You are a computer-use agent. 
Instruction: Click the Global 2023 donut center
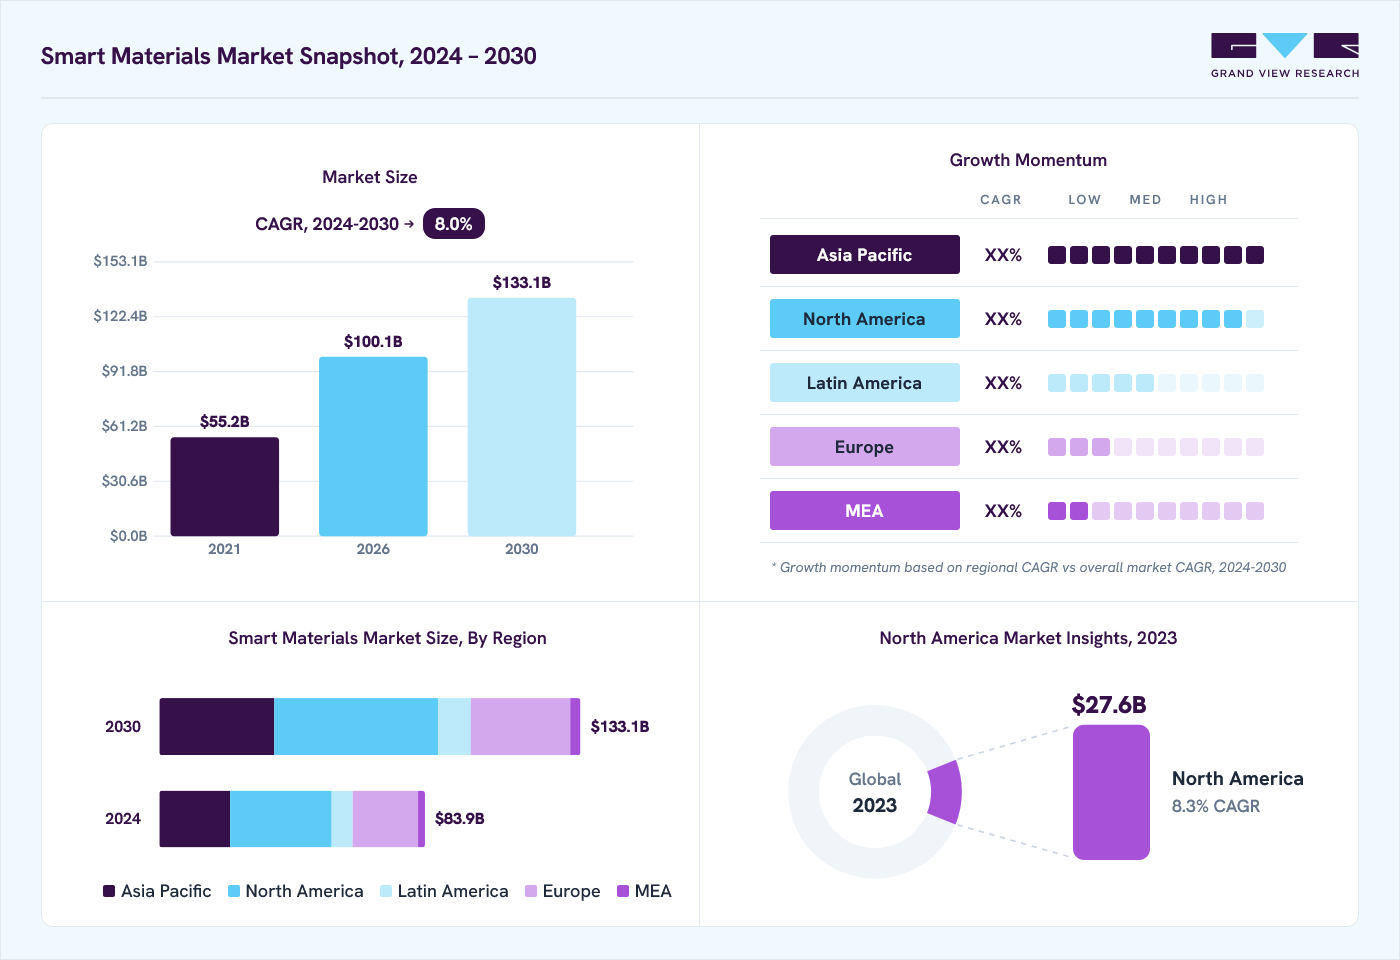875,792
